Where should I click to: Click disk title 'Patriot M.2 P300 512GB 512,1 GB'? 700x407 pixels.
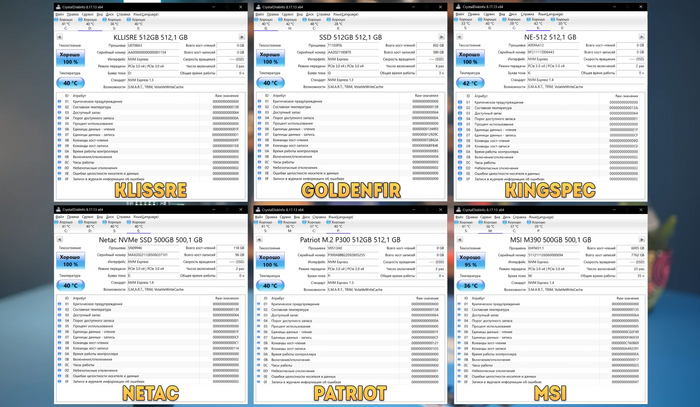(350, 240)
